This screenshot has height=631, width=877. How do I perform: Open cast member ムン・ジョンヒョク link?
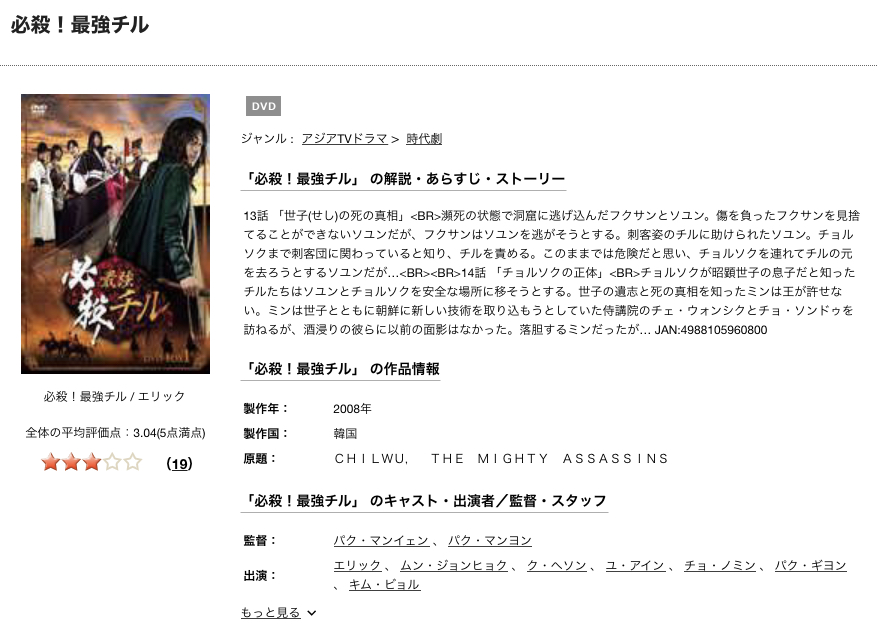(454, 566)
